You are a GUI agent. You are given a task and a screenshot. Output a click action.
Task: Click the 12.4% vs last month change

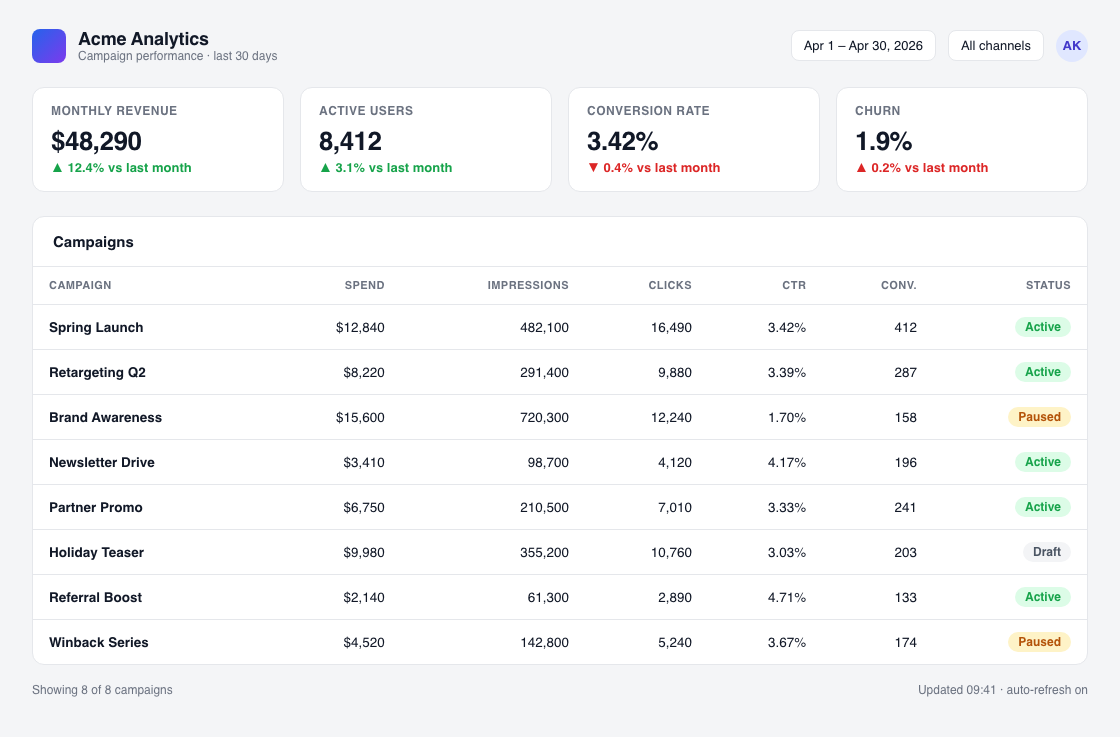121,168
